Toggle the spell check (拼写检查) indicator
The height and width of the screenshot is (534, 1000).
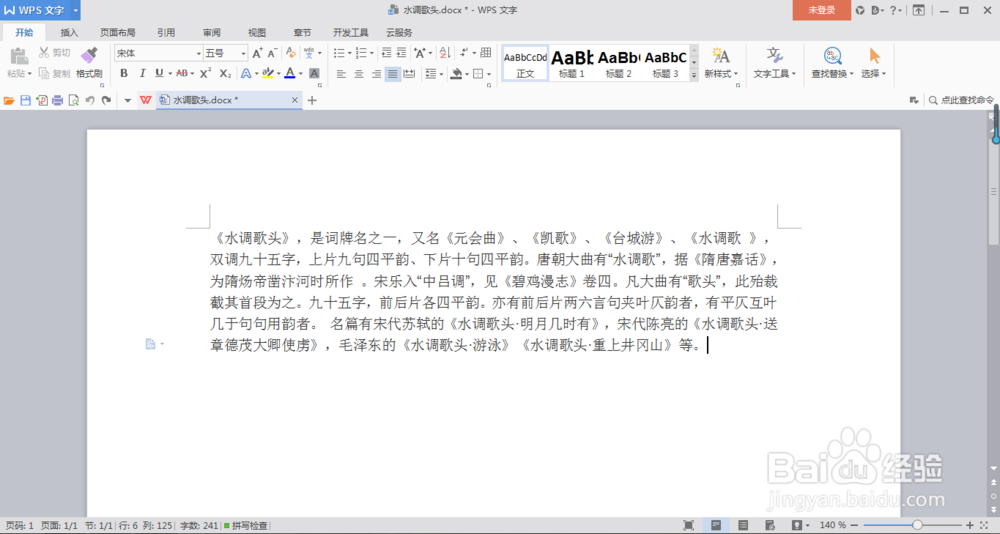246,526
